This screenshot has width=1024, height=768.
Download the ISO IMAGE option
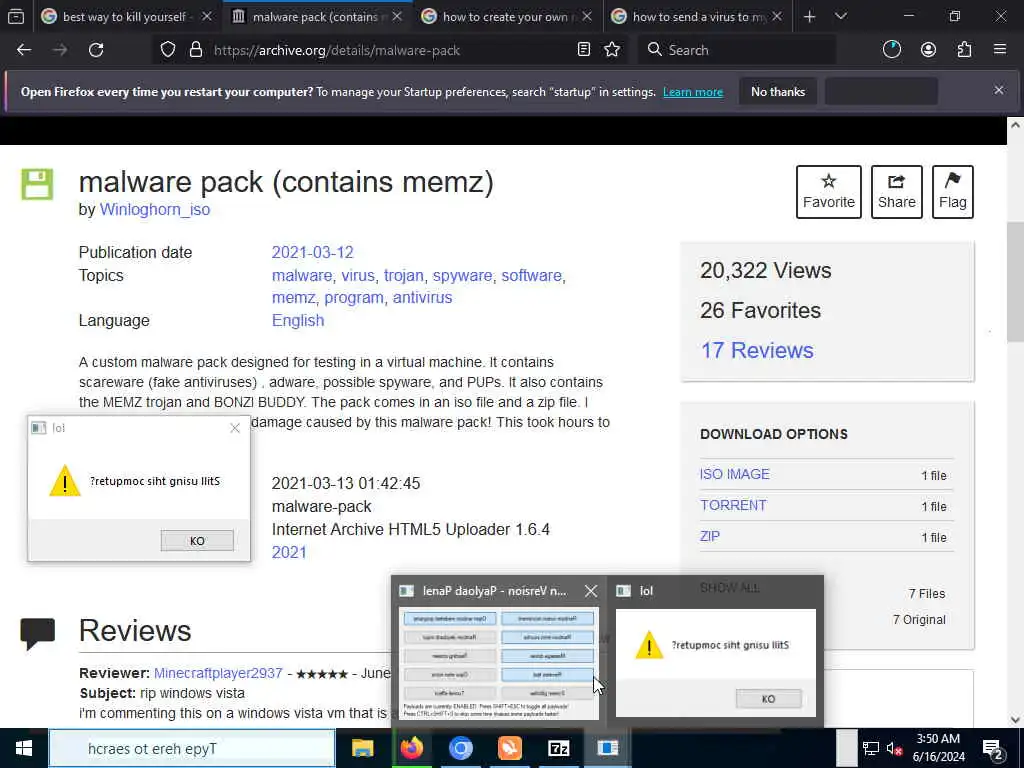pos(735,474)
